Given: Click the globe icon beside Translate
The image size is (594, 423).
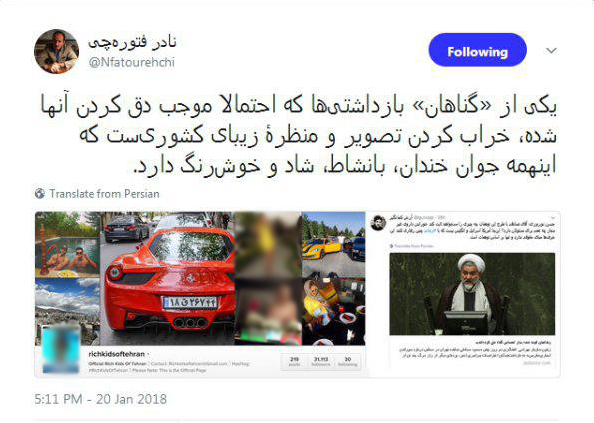Looking at the screenshot, I should click(40, 194).
